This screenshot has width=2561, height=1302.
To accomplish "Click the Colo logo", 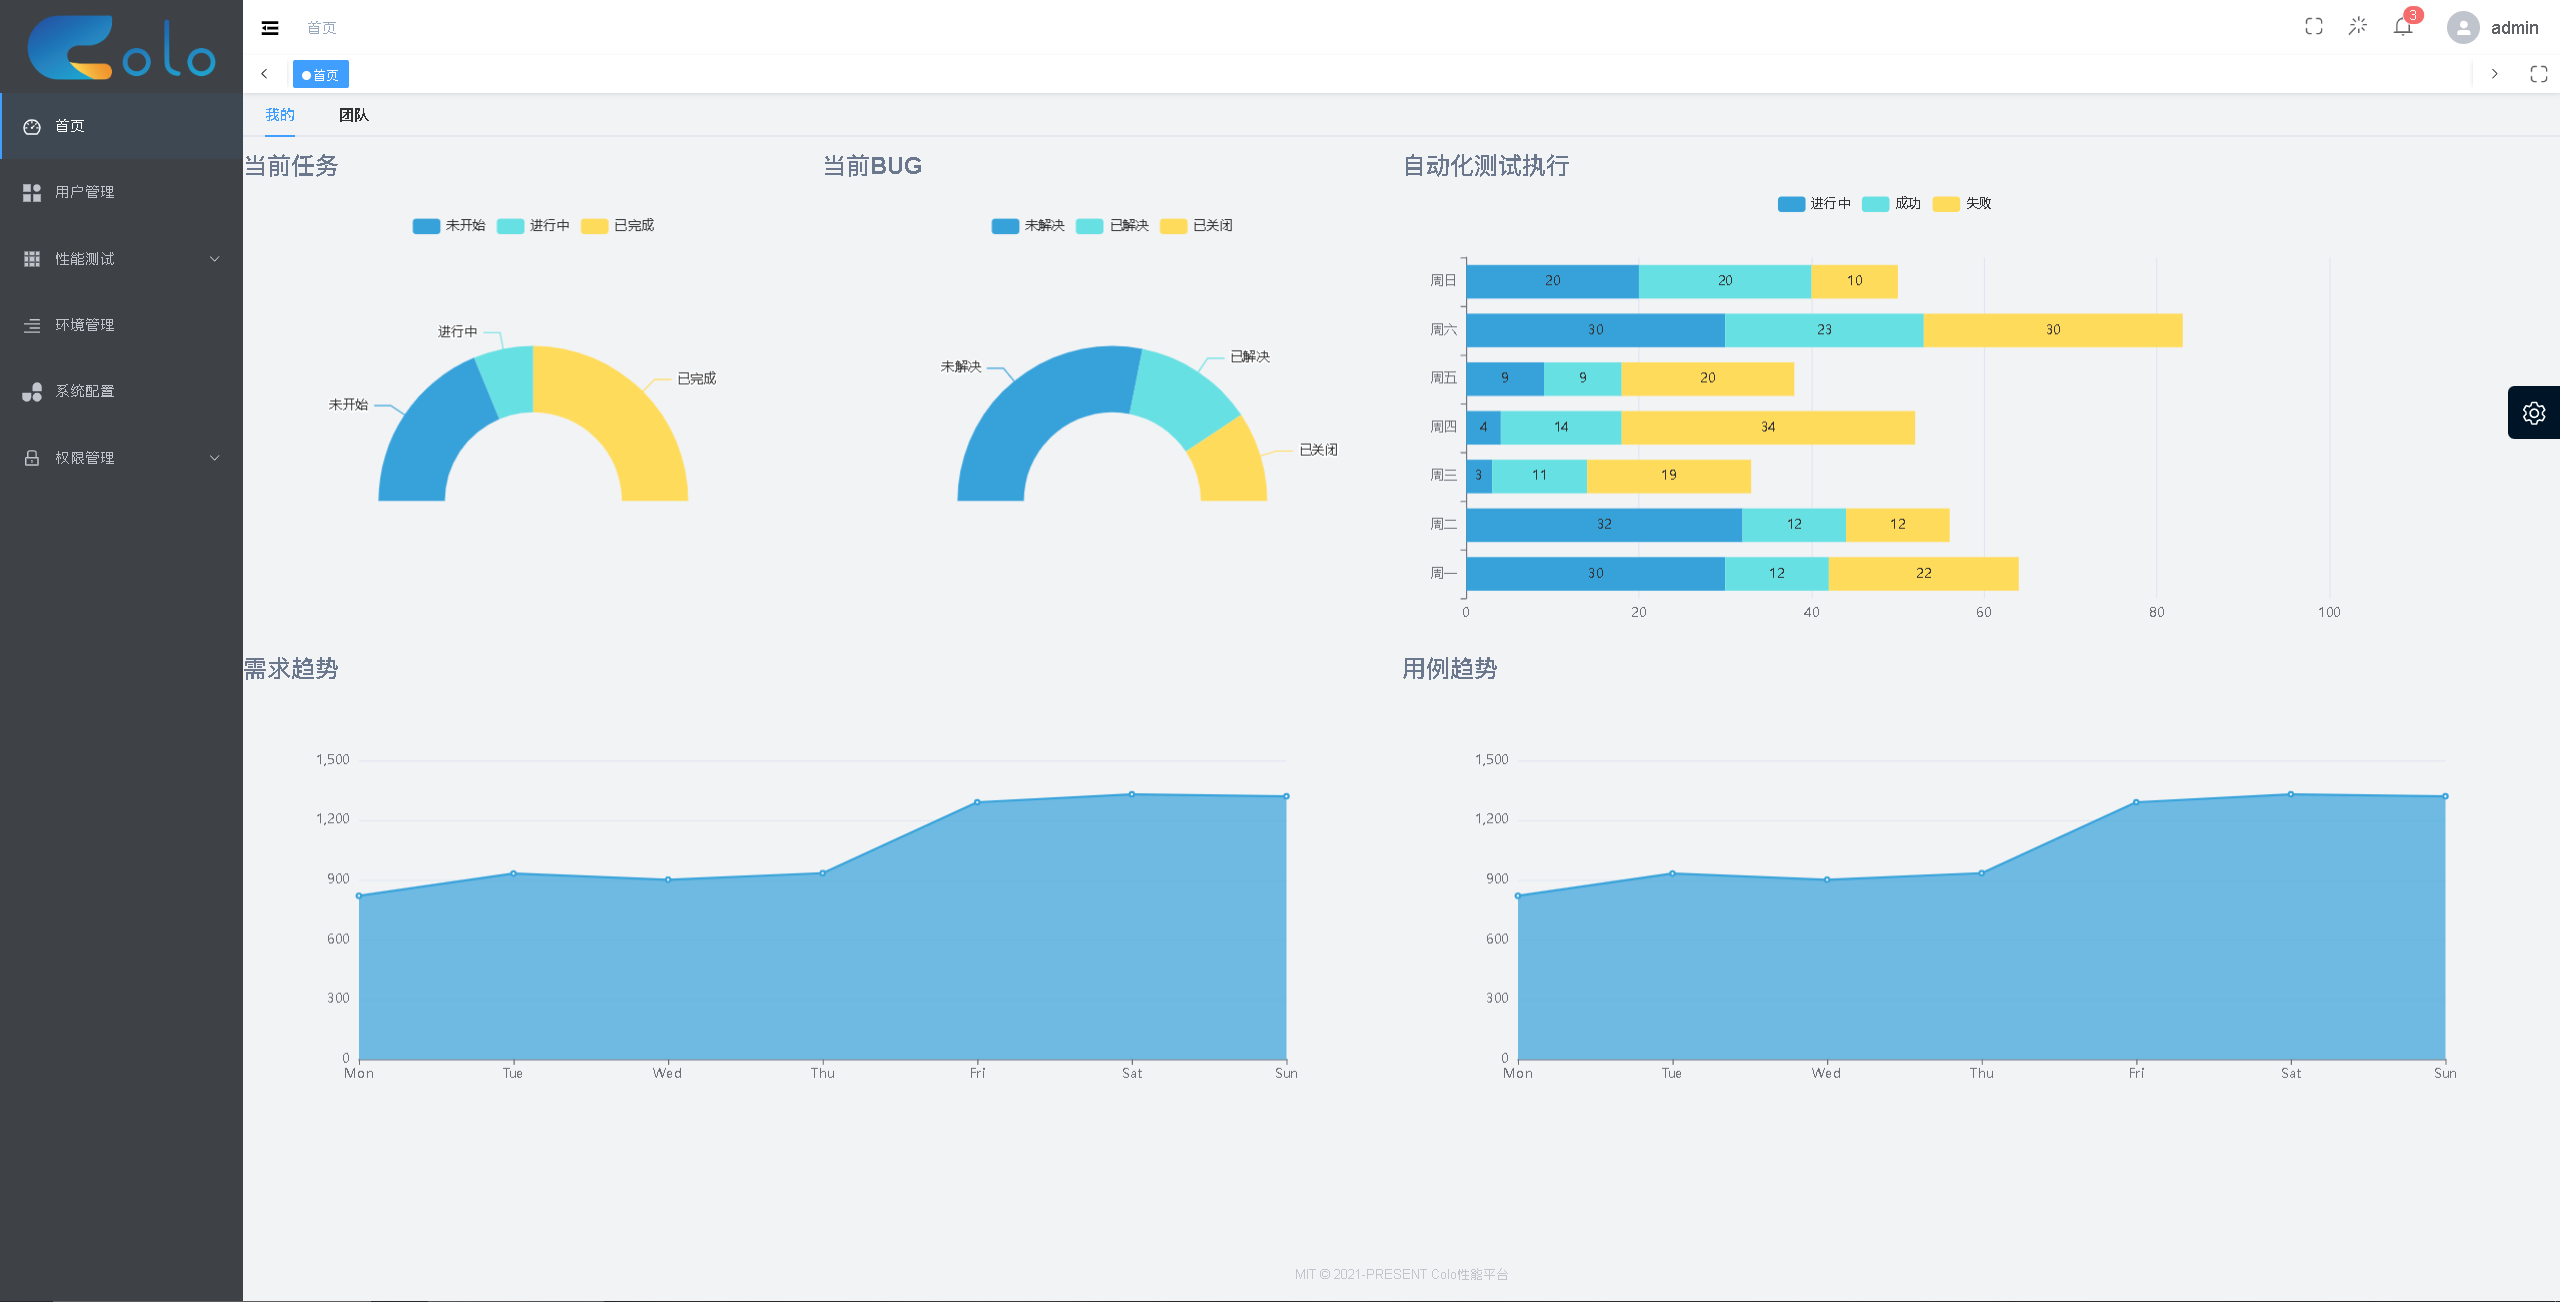I will (121, 47).
